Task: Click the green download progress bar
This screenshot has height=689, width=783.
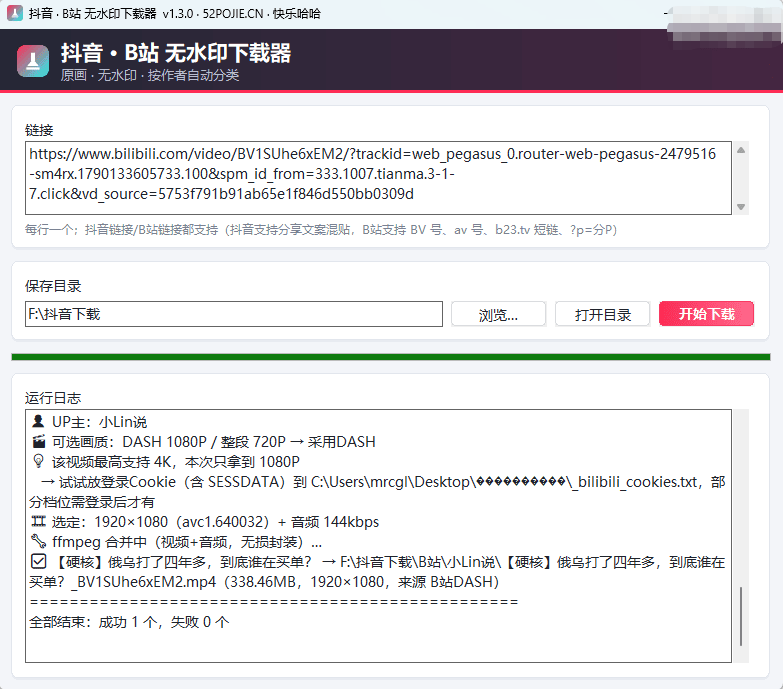Action: 391,357
